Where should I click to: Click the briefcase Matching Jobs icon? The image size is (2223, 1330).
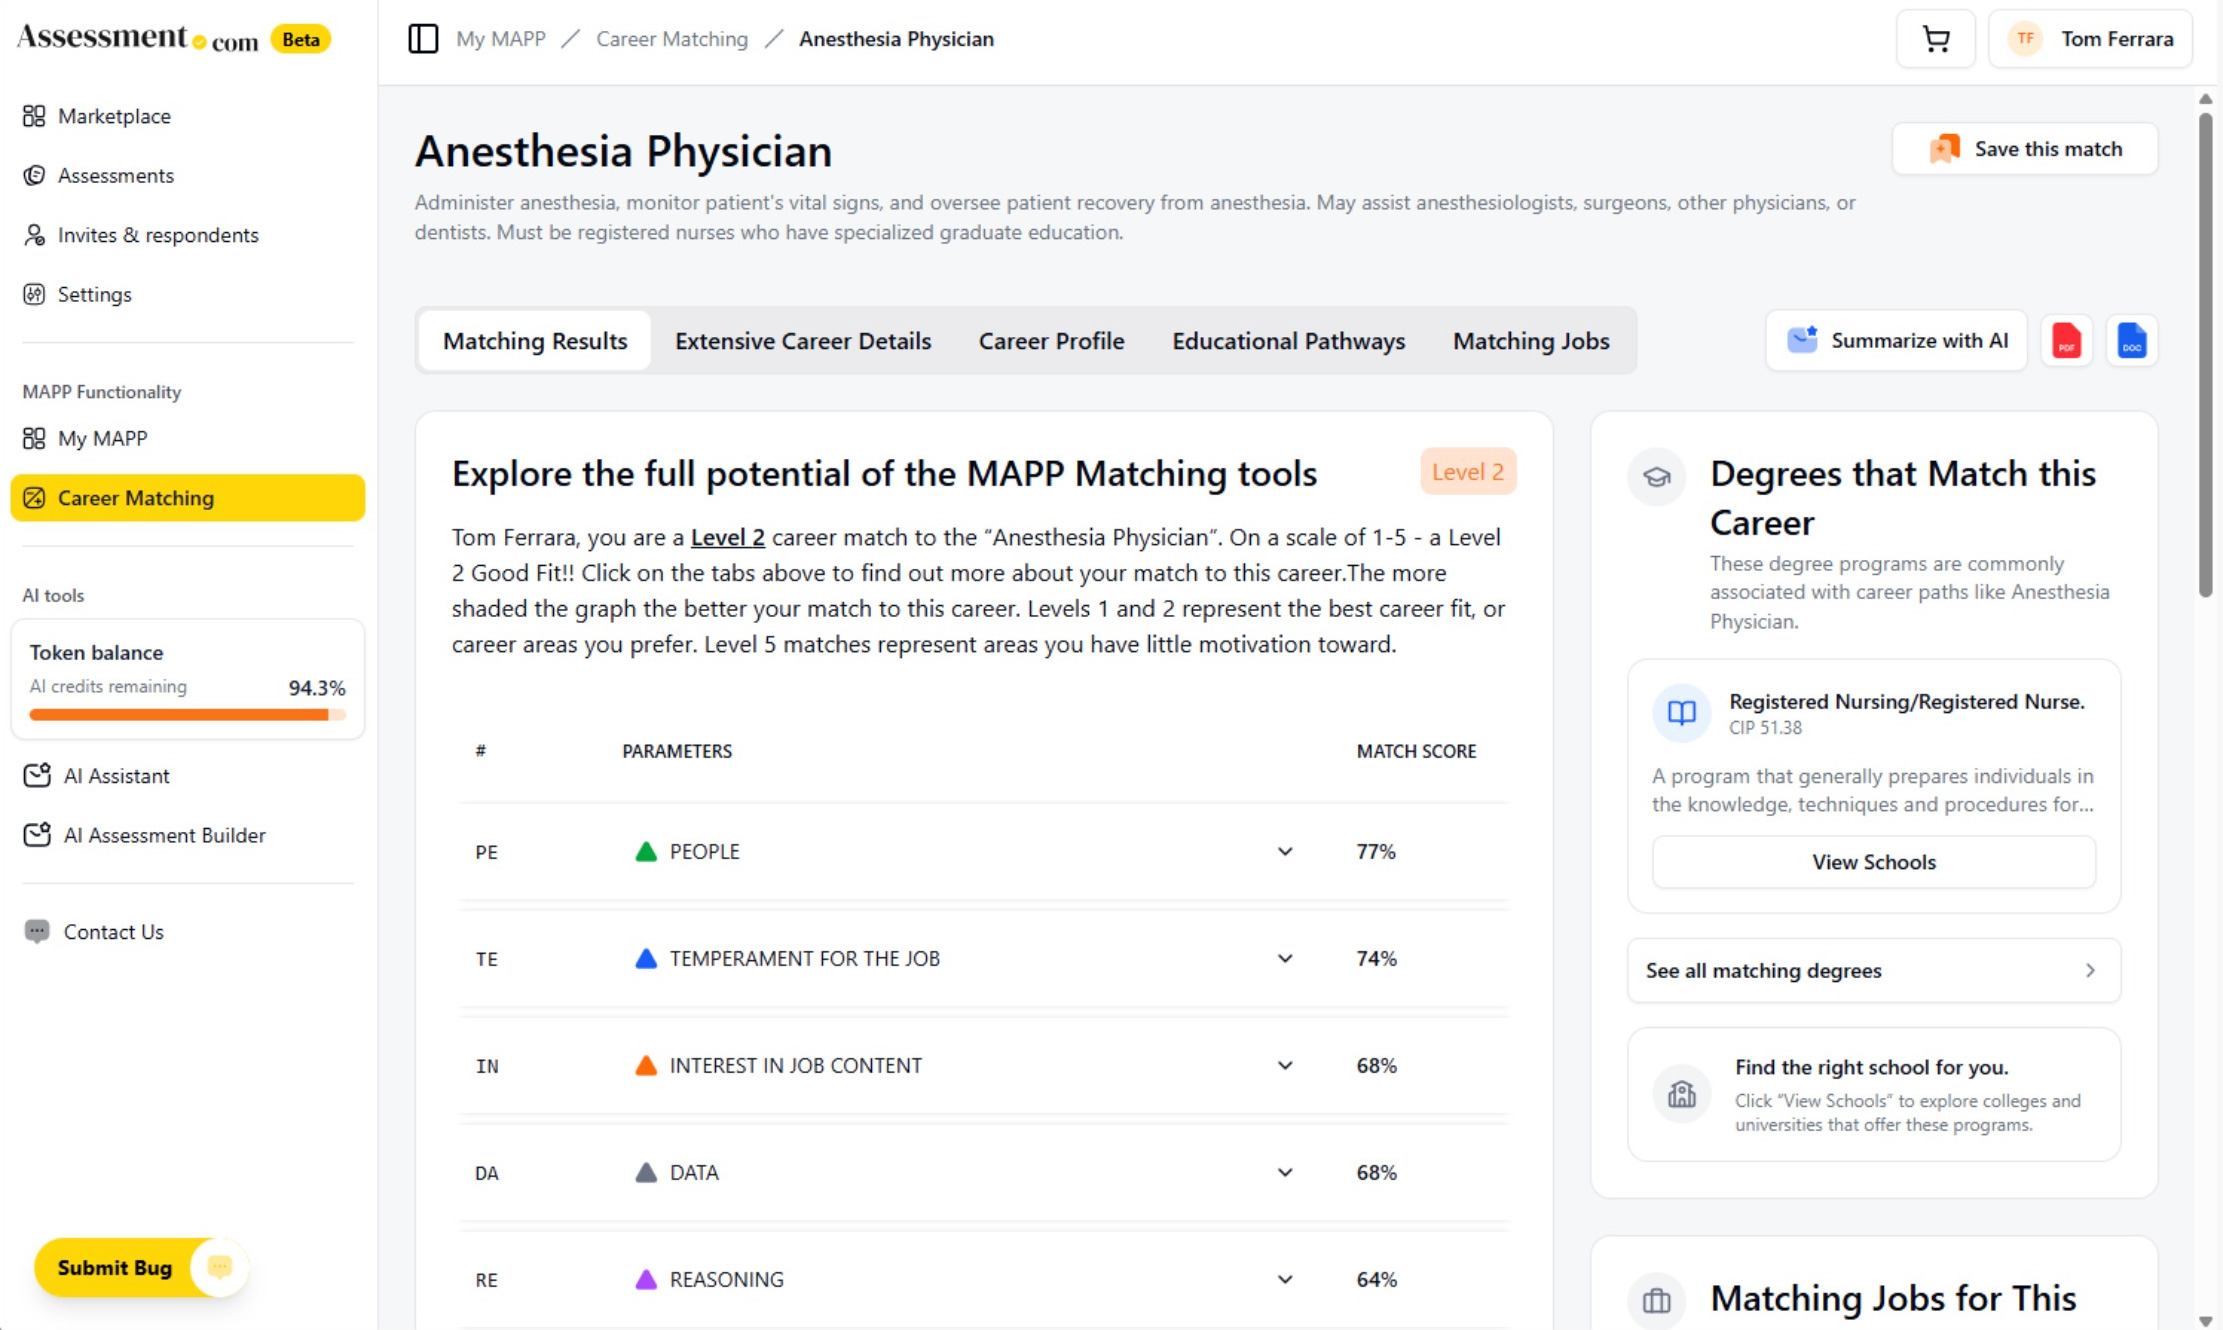pos(1657,1300)
